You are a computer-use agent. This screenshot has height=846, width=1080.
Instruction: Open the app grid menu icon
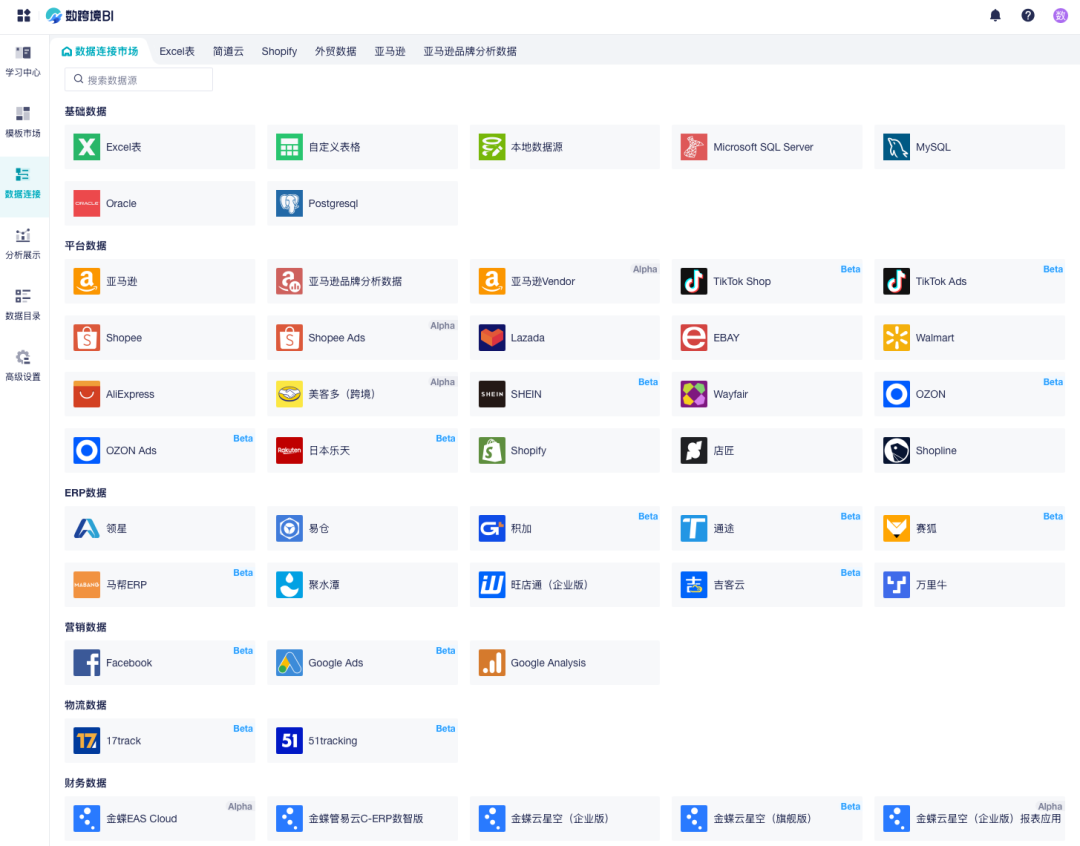click(23, 15)
